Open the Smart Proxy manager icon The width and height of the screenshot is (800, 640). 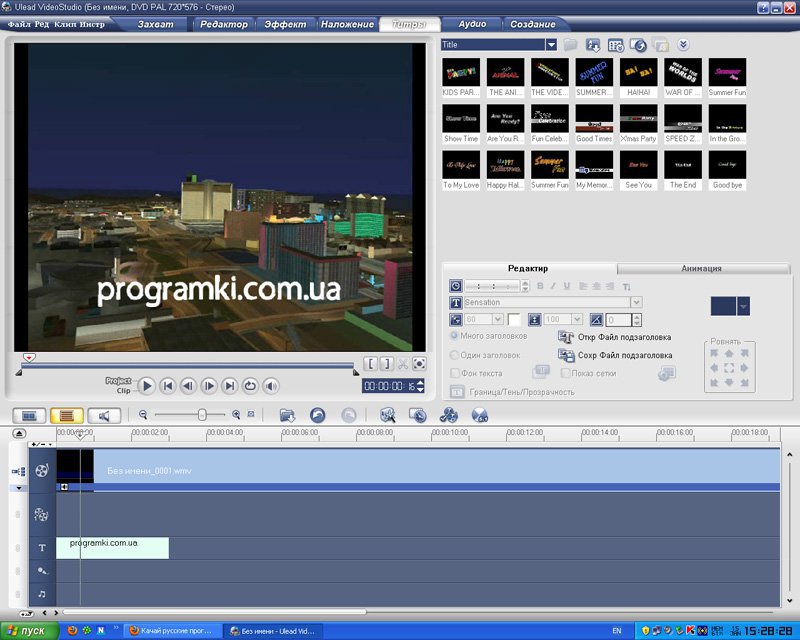(x=388, y=415)
